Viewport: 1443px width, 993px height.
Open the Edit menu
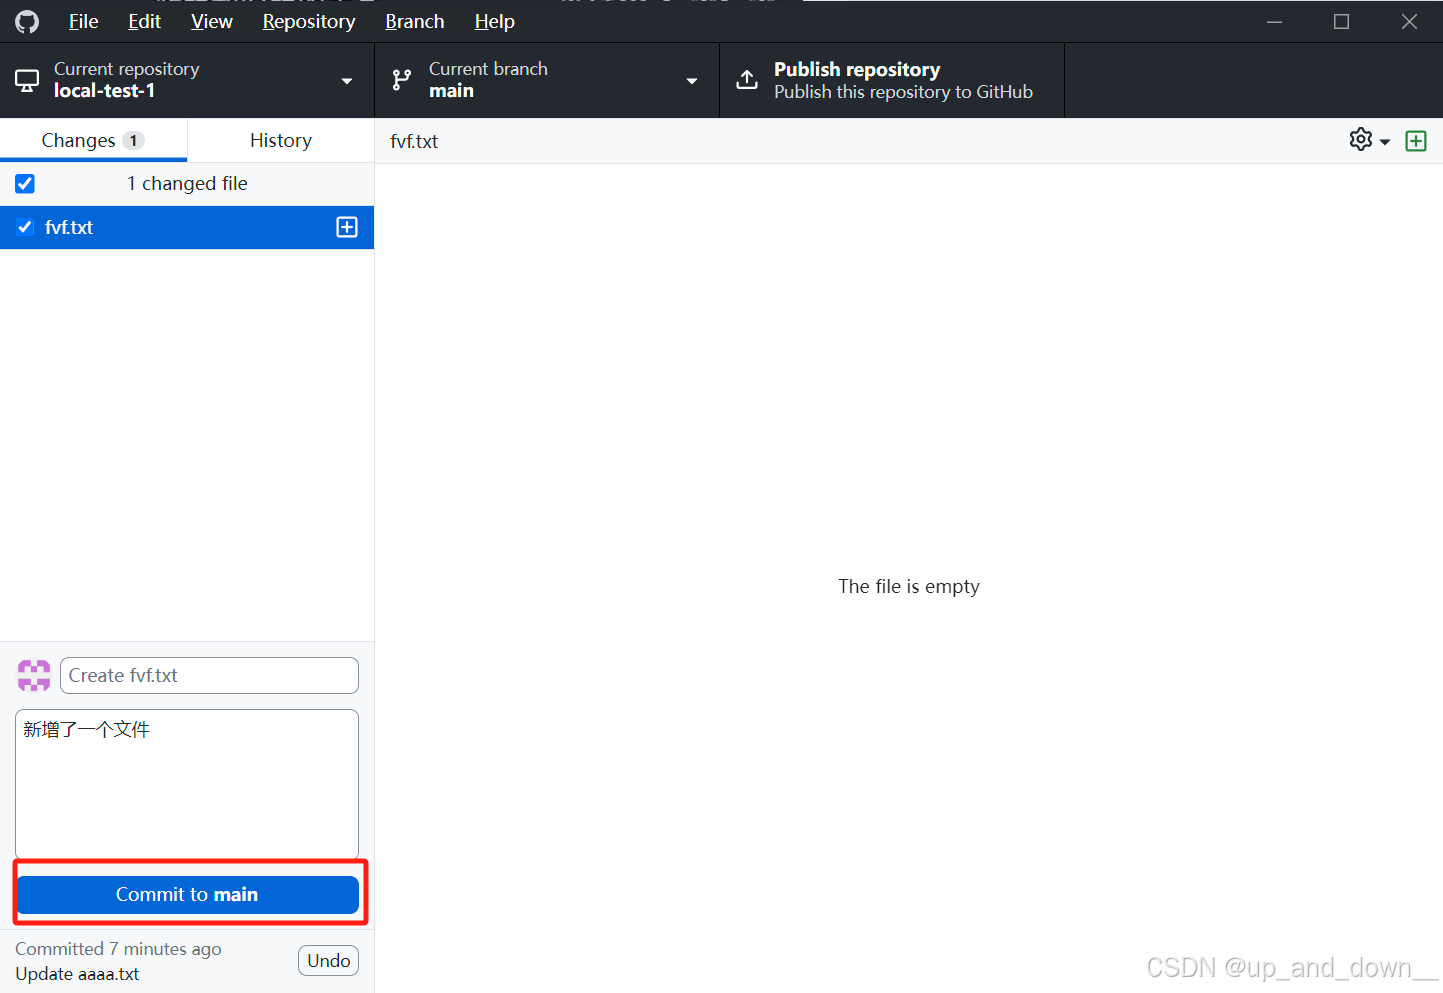tap(144, 21)
